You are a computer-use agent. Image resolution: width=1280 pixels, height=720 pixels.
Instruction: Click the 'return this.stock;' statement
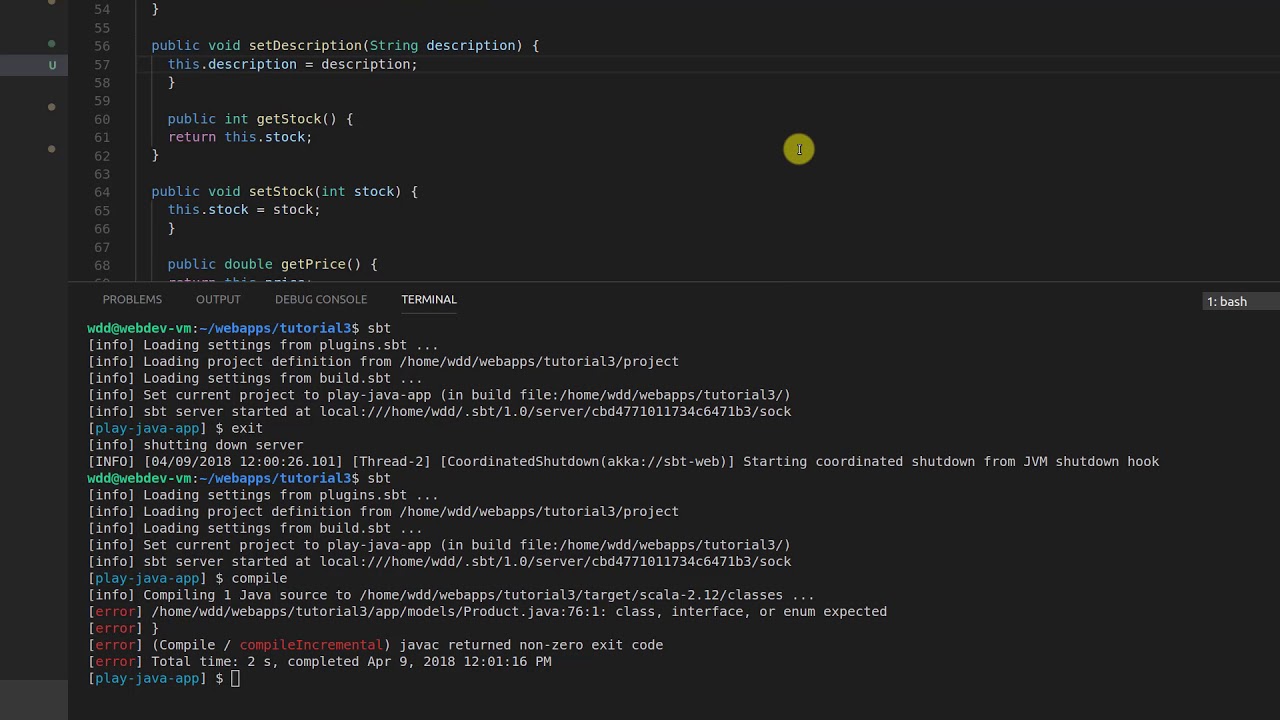tap(240, 137)
